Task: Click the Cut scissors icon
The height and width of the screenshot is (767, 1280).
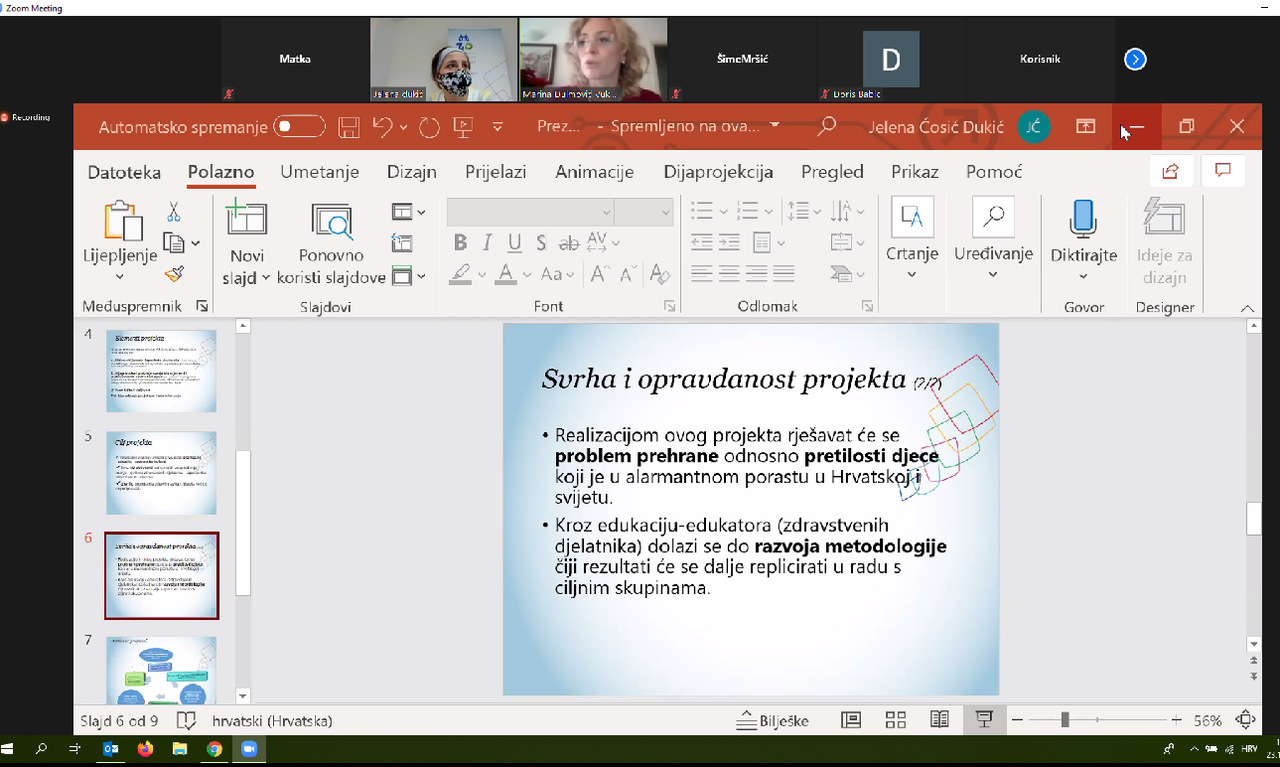Action: pyautogui.click(x=174, y=212)
